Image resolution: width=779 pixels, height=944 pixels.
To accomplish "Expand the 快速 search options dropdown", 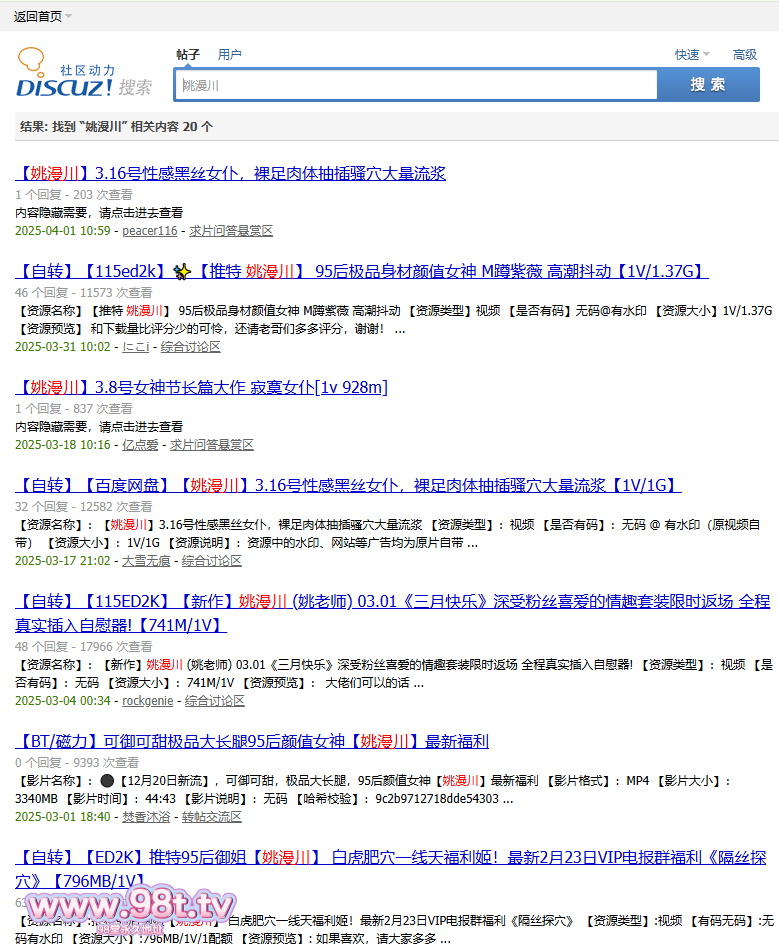I will [692, 55].
